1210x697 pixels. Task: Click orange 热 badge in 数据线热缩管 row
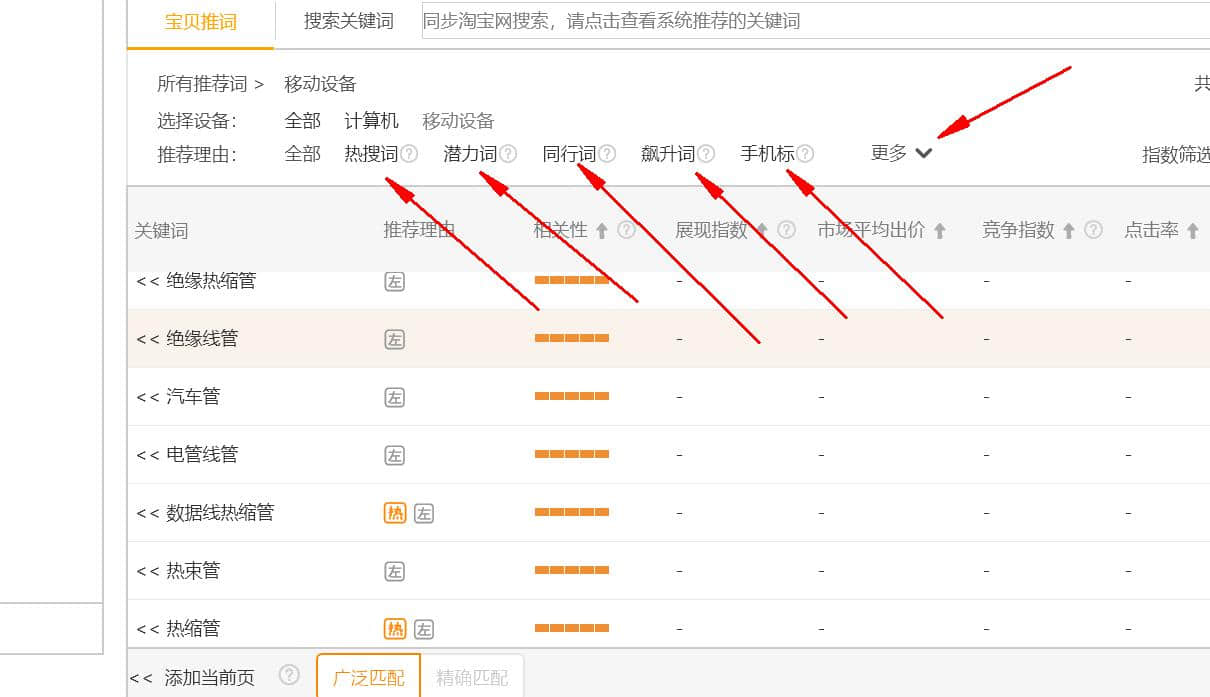point(395,513)
